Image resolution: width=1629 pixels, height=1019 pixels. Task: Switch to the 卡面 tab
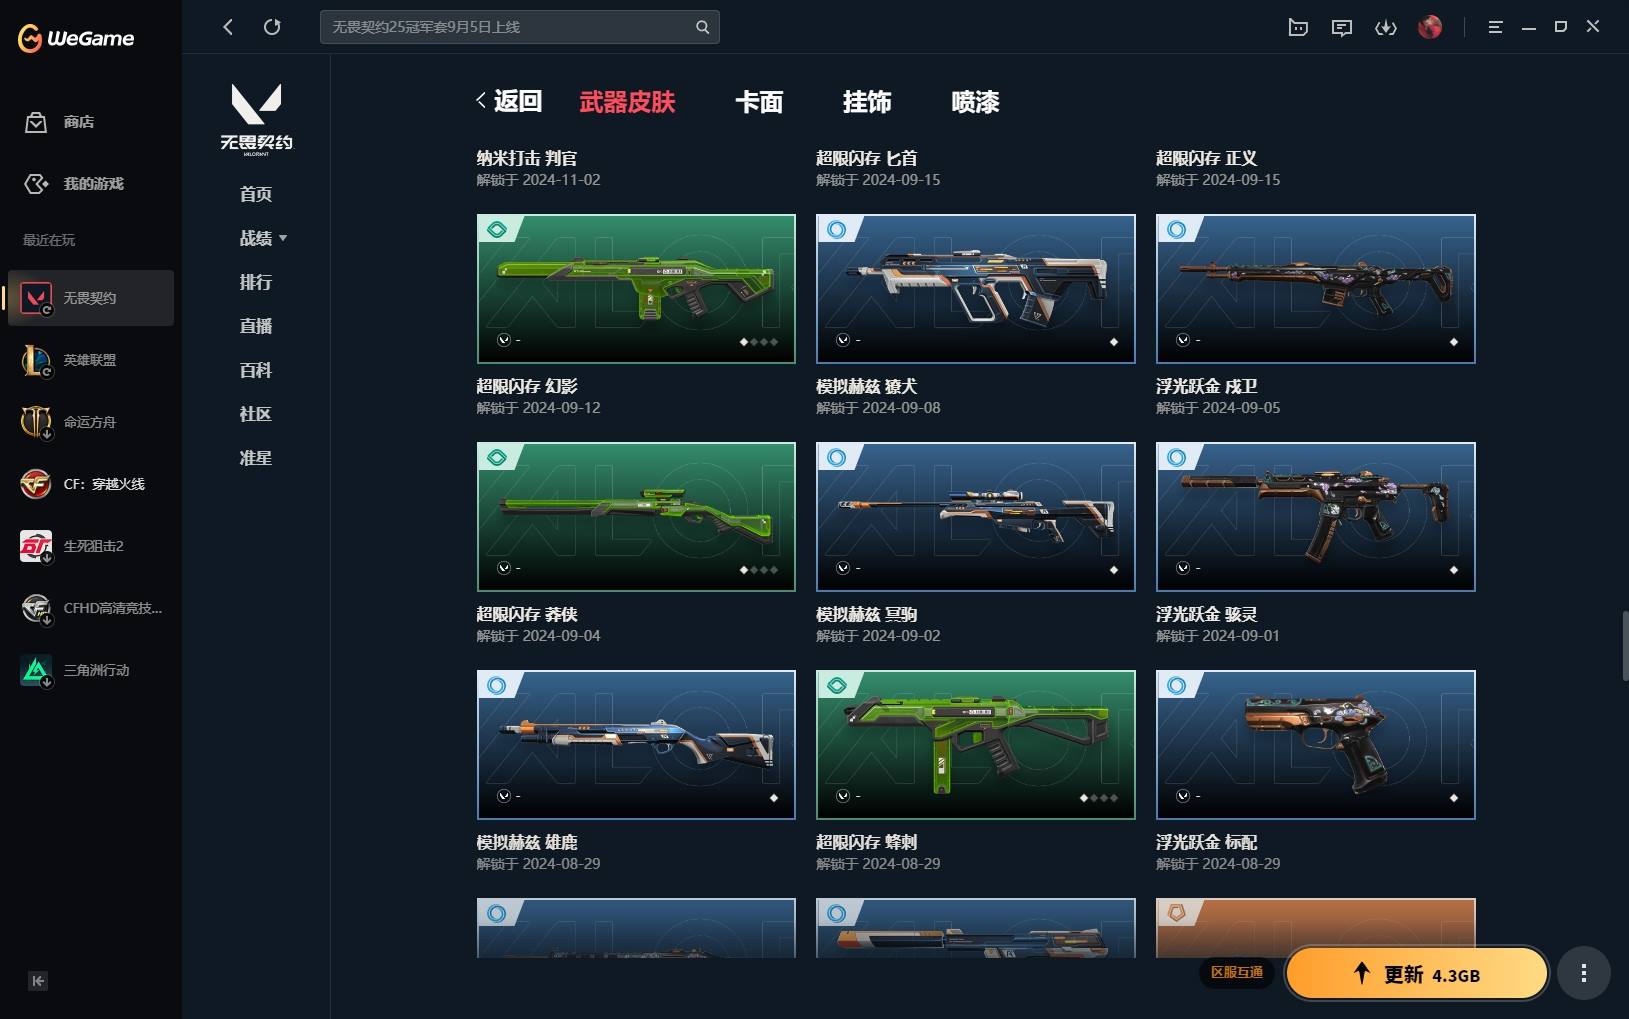[759, 102]
